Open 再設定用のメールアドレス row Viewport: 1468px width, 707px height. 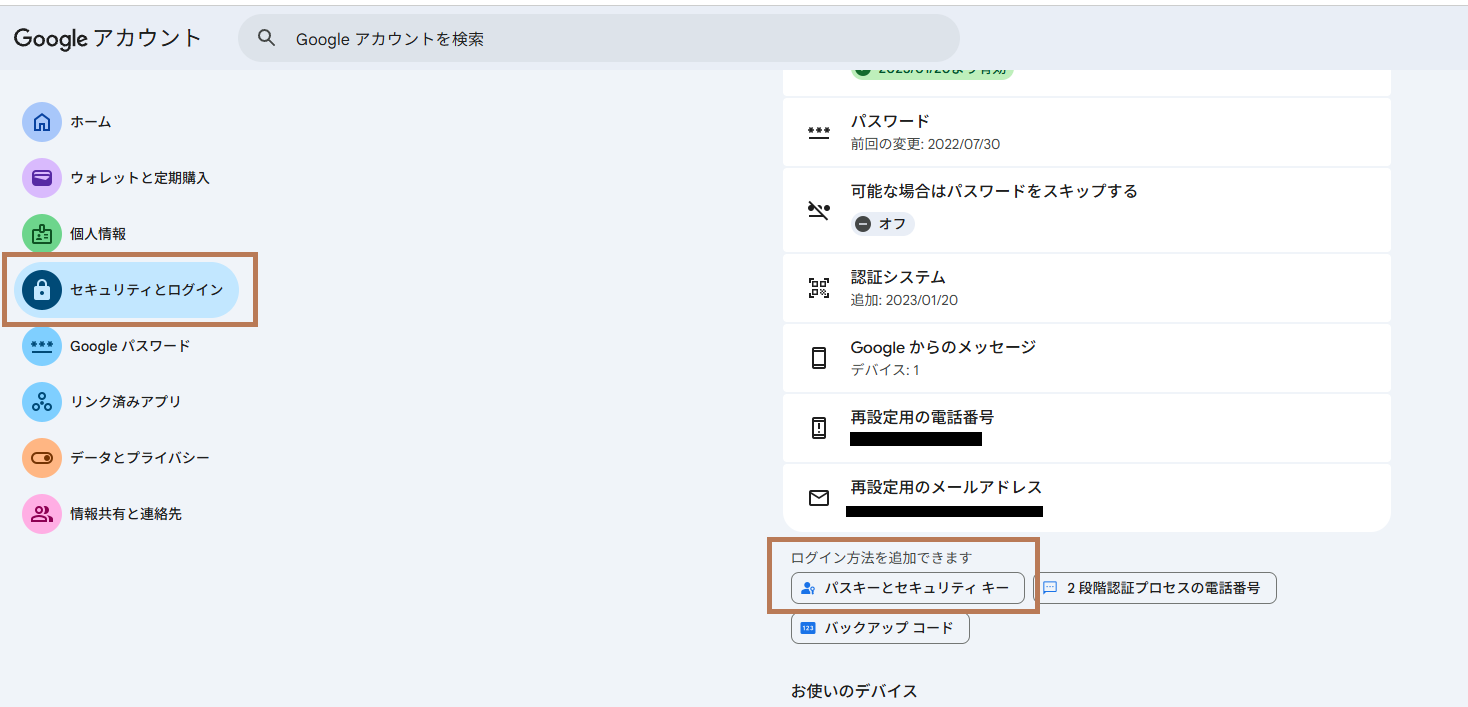[1087, 498]
